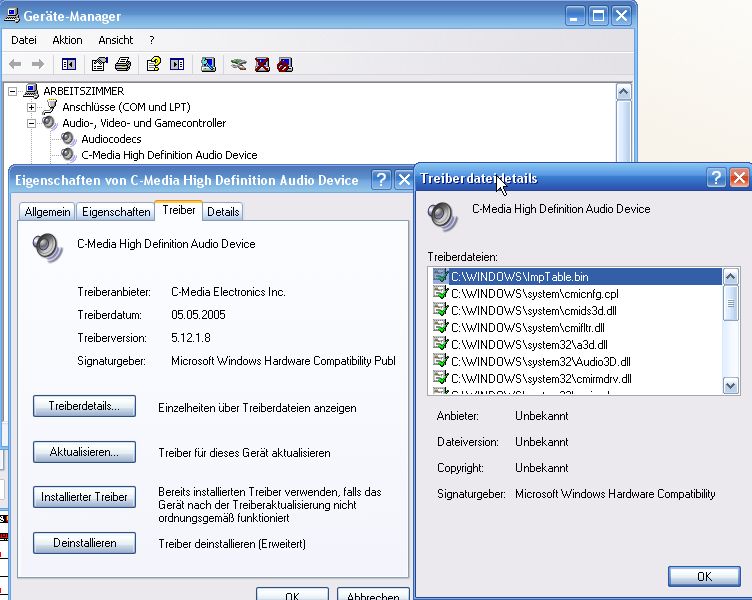Click the ARBEITSZIMMER computer icon in tree
752x600 pixels.
[31, 91]
